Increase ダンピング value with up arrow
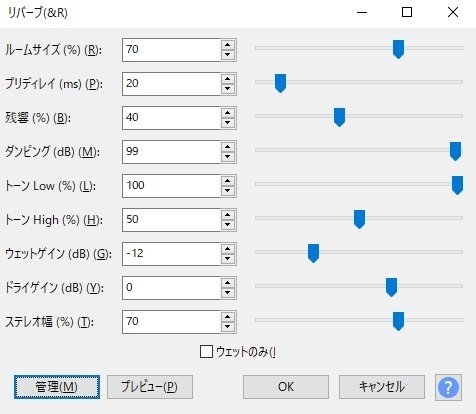This screenshot has width=476, height=414. pyautogui.click(x=228, y=147)
